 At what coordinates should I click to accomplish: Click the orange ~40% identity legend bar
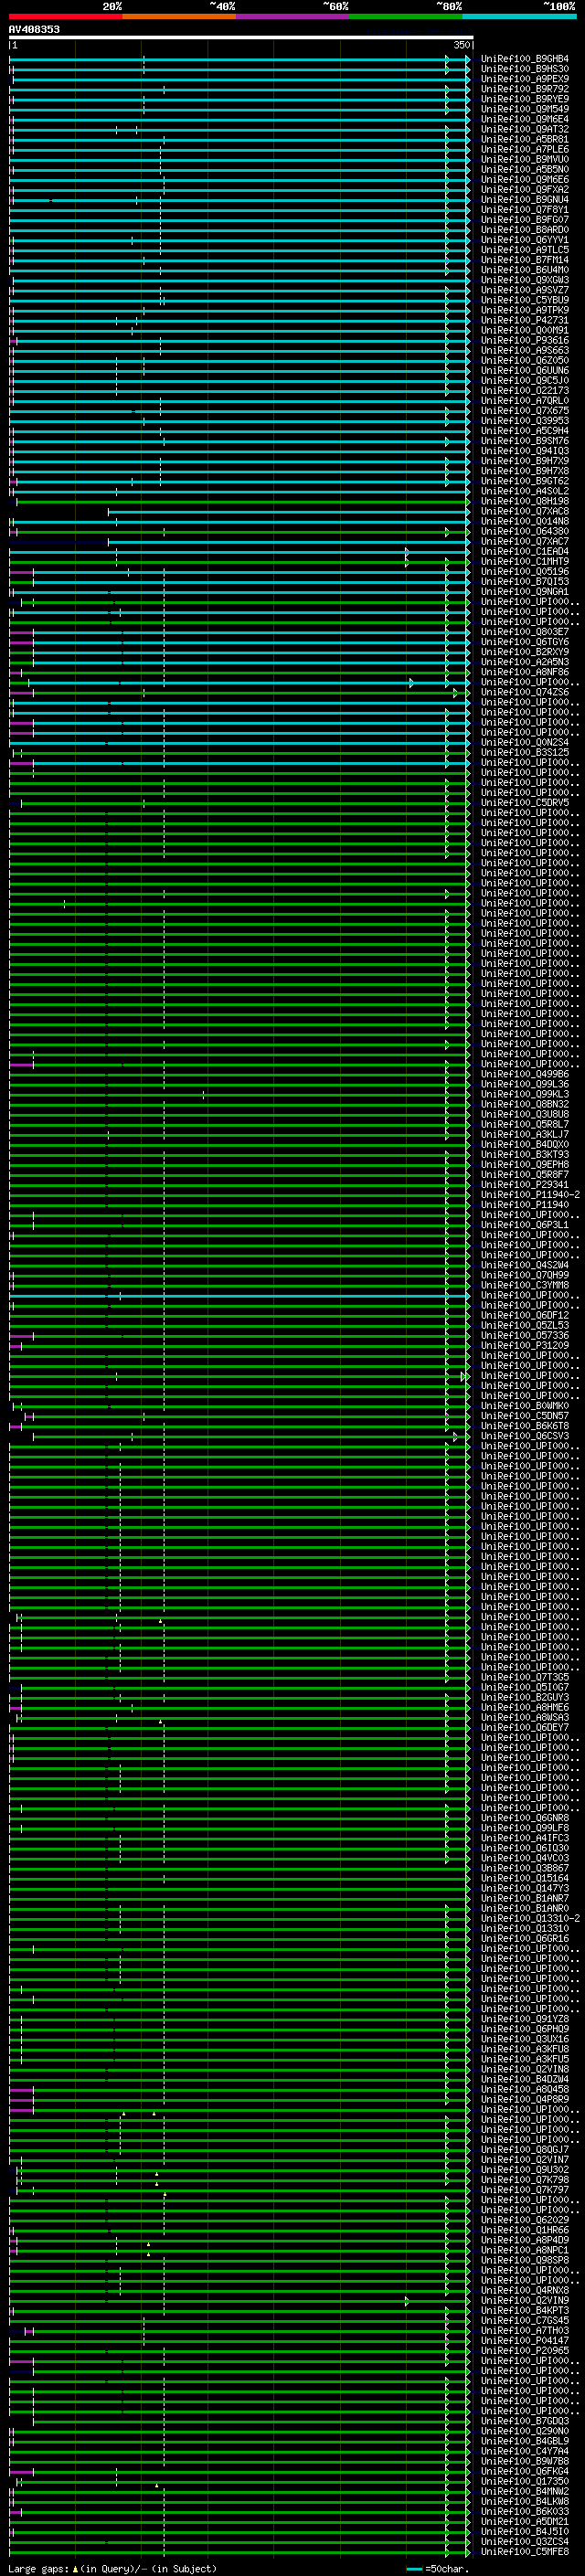(x=179, y=16)
